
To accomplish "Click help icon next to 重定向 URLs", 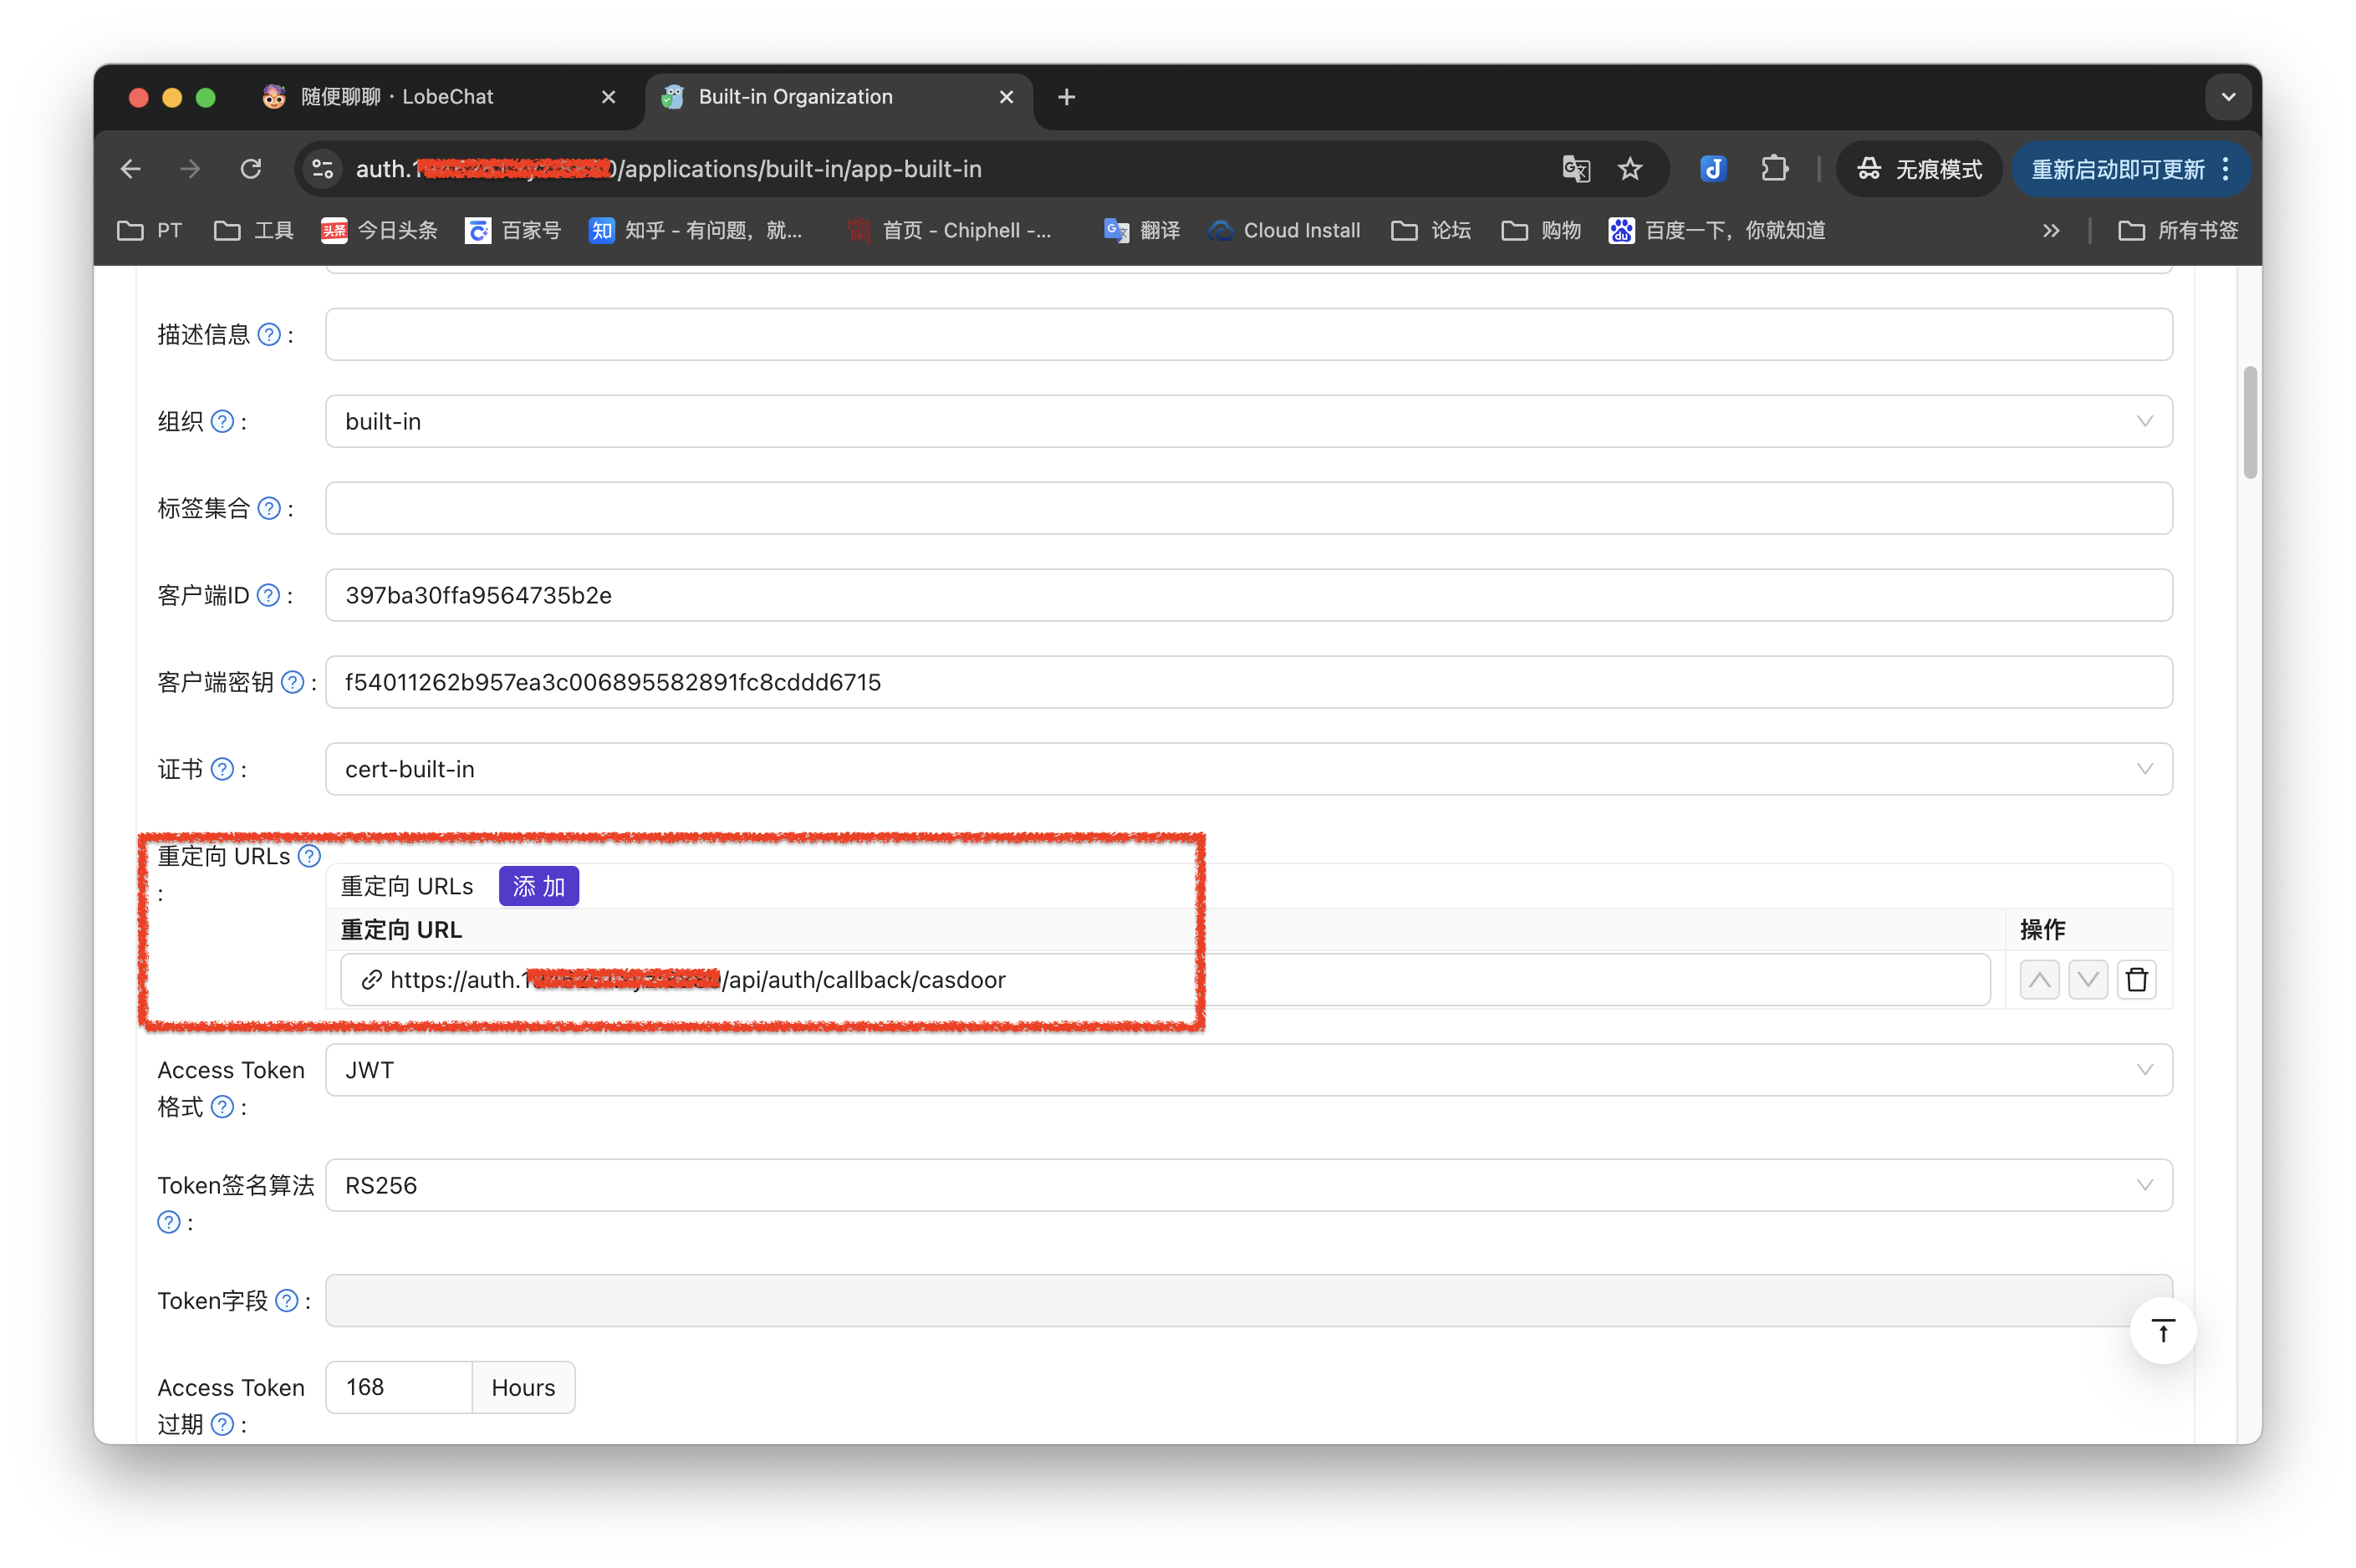I will pyautogui.click(x=309, y=857).
